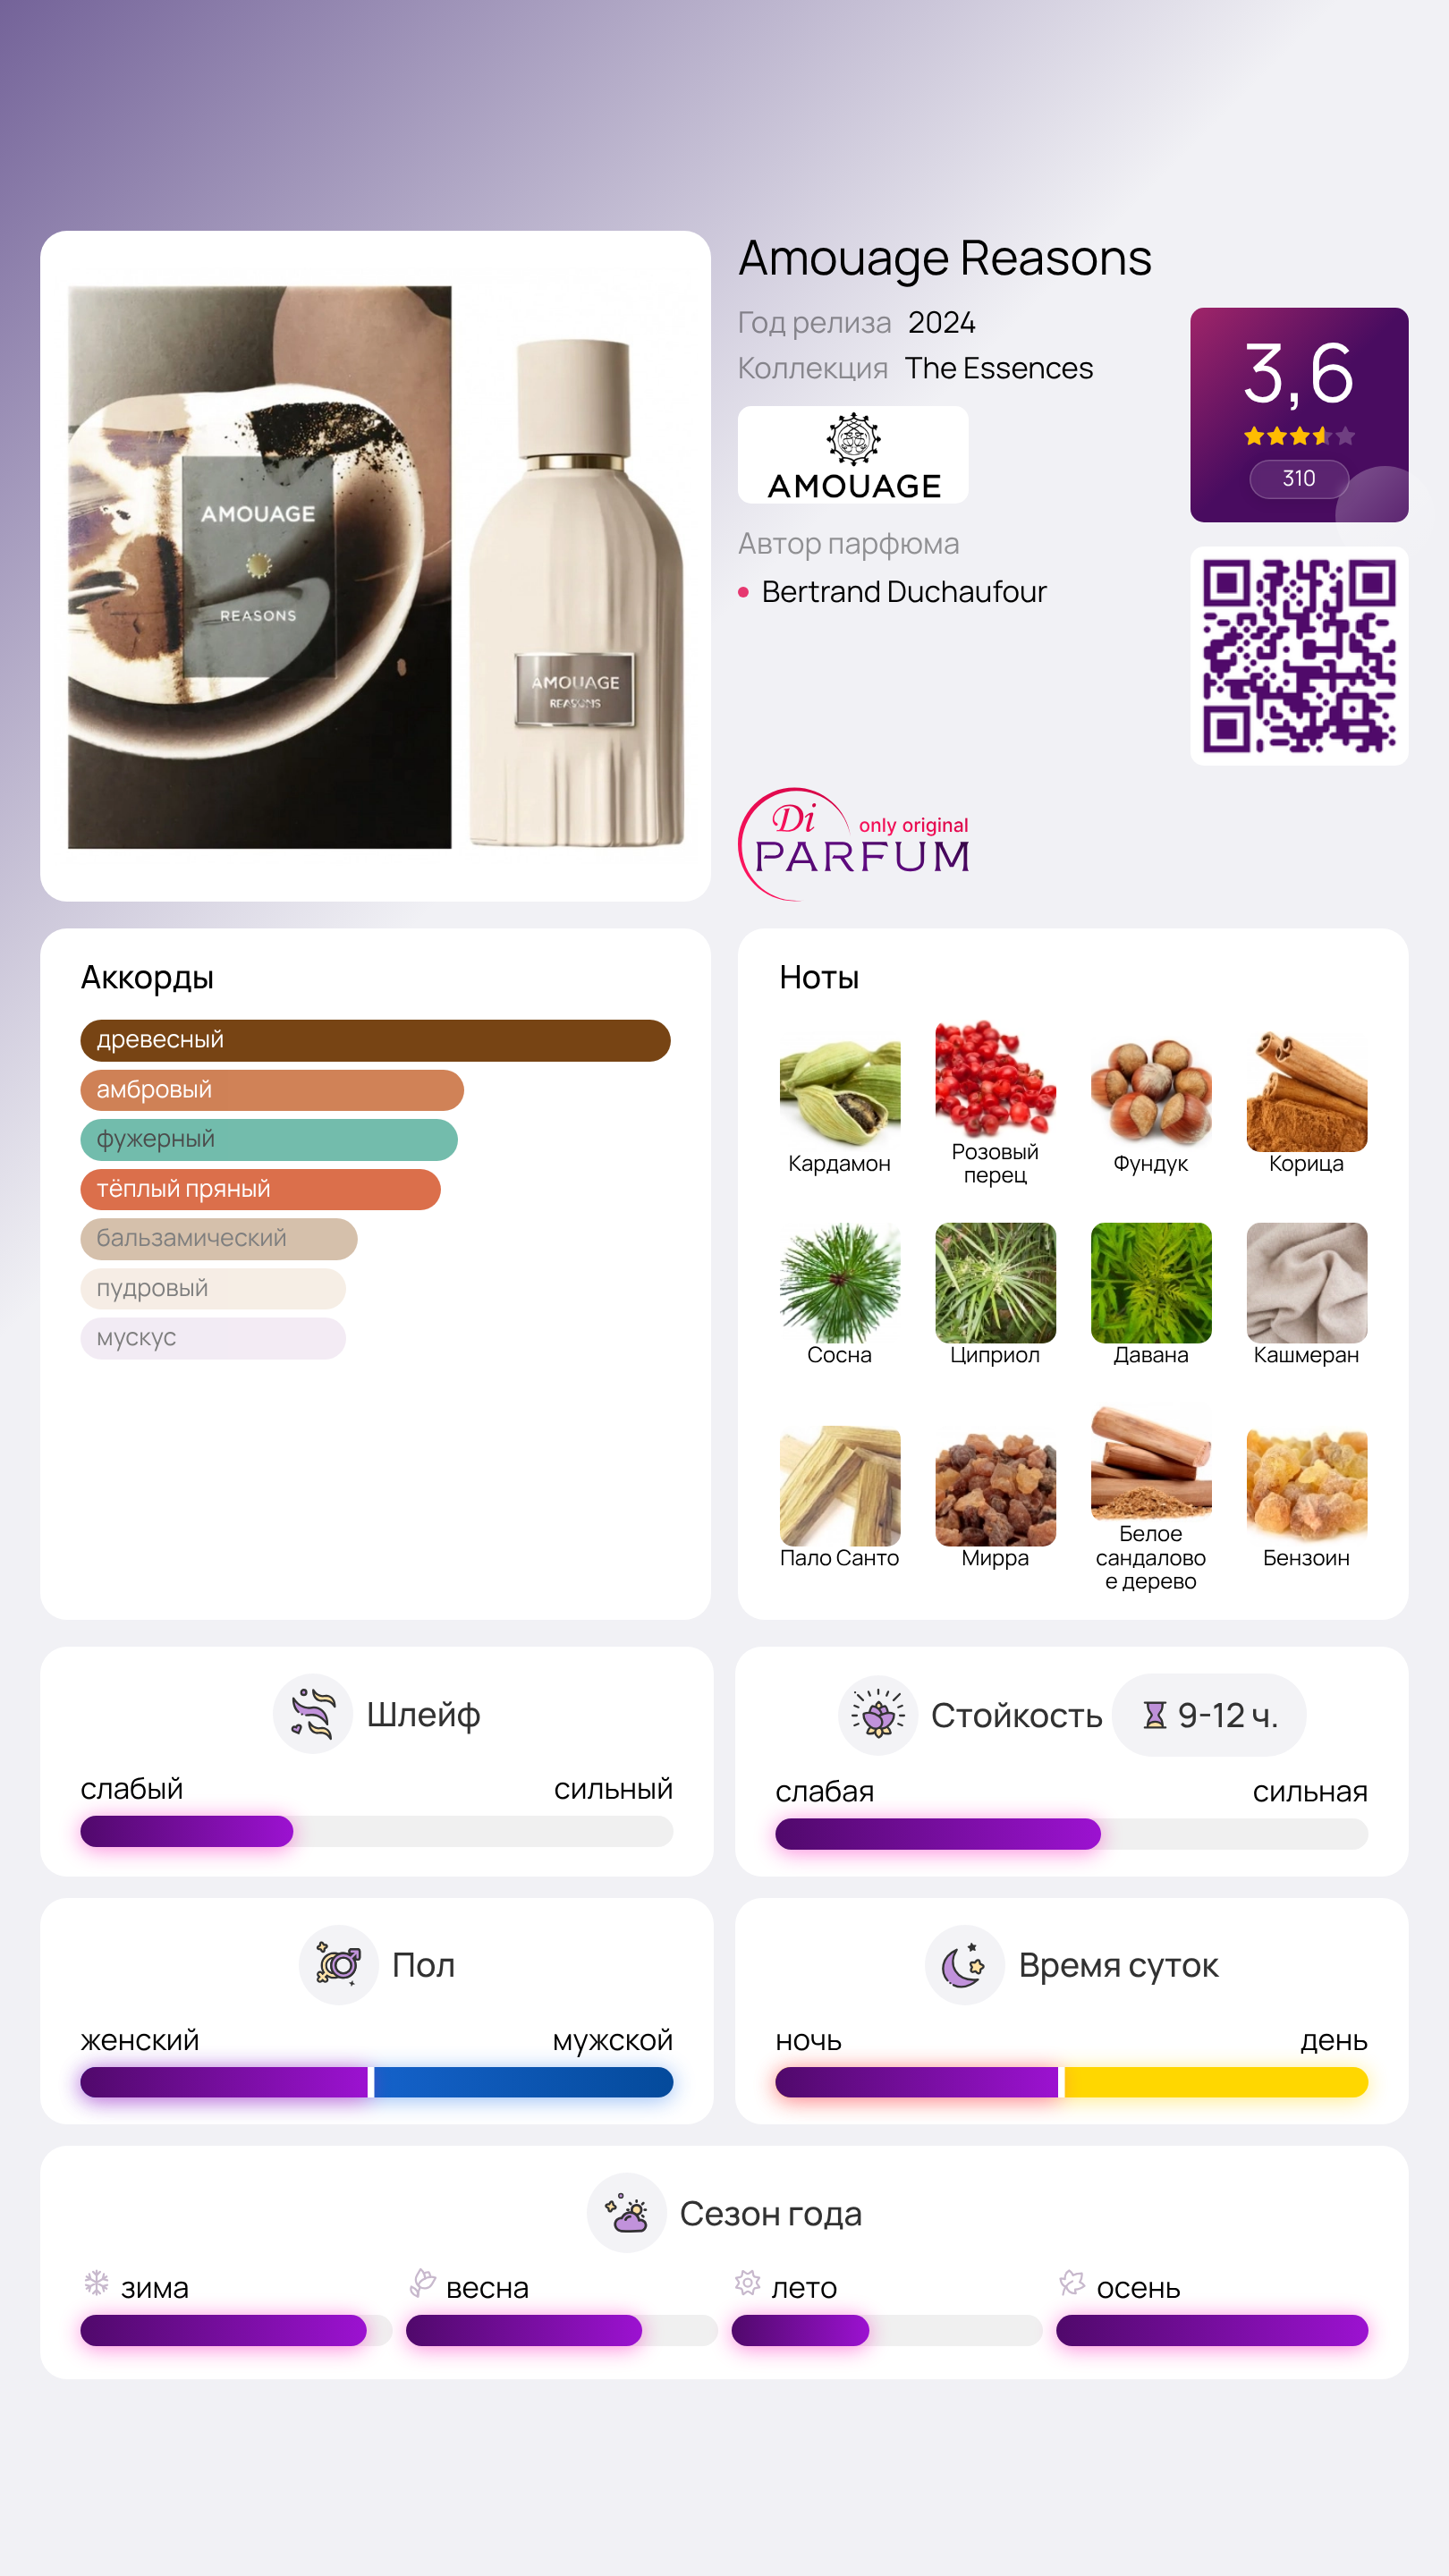
Task: Click the Шлейф strength progress bar
Action: [377, 1831]
